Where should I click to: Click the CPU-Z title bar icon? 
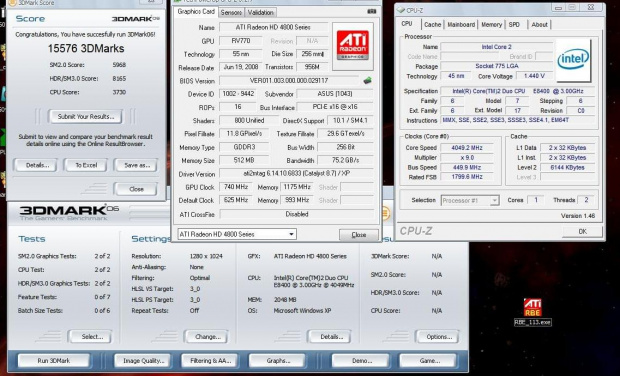(401, 10)
